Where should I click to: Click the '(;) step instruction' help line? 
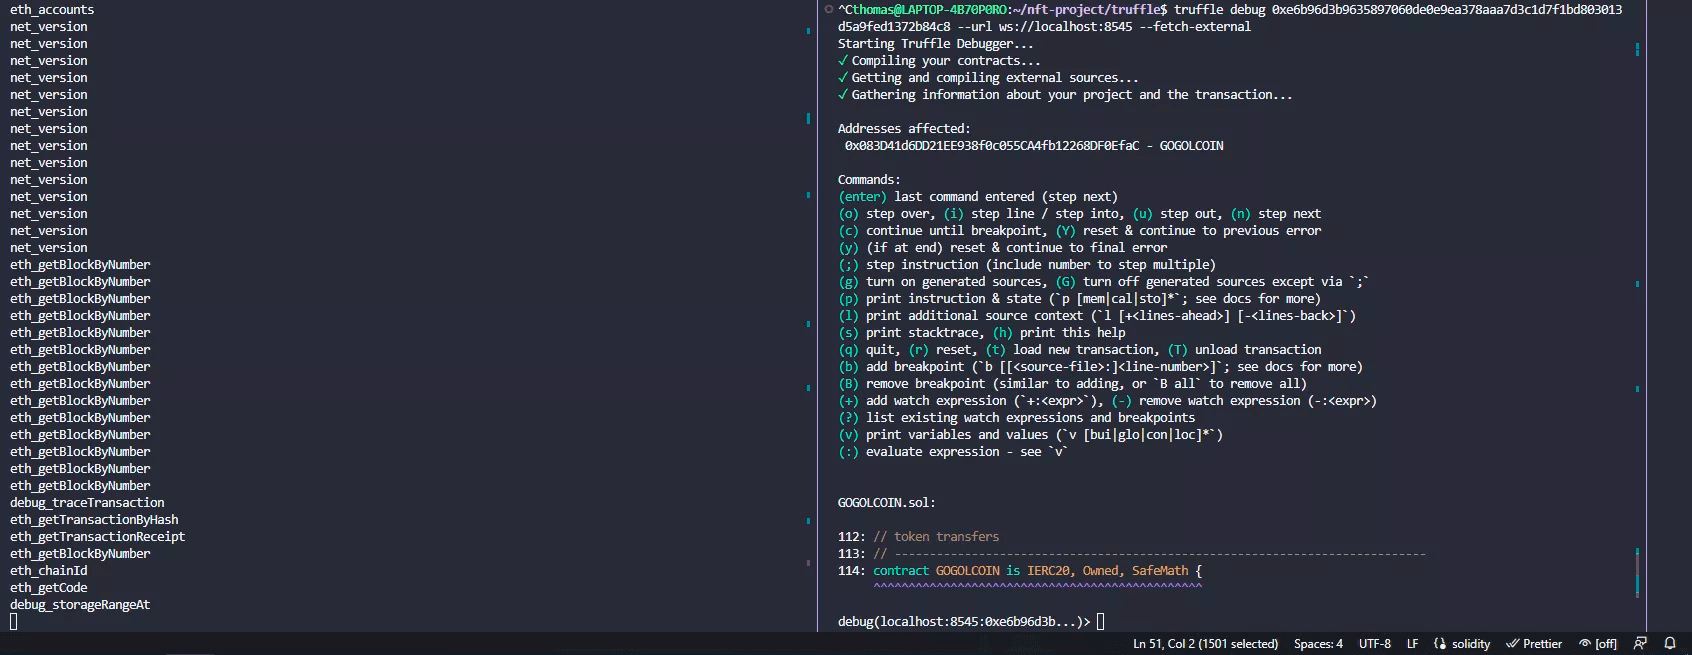(x=1027, y=265)
